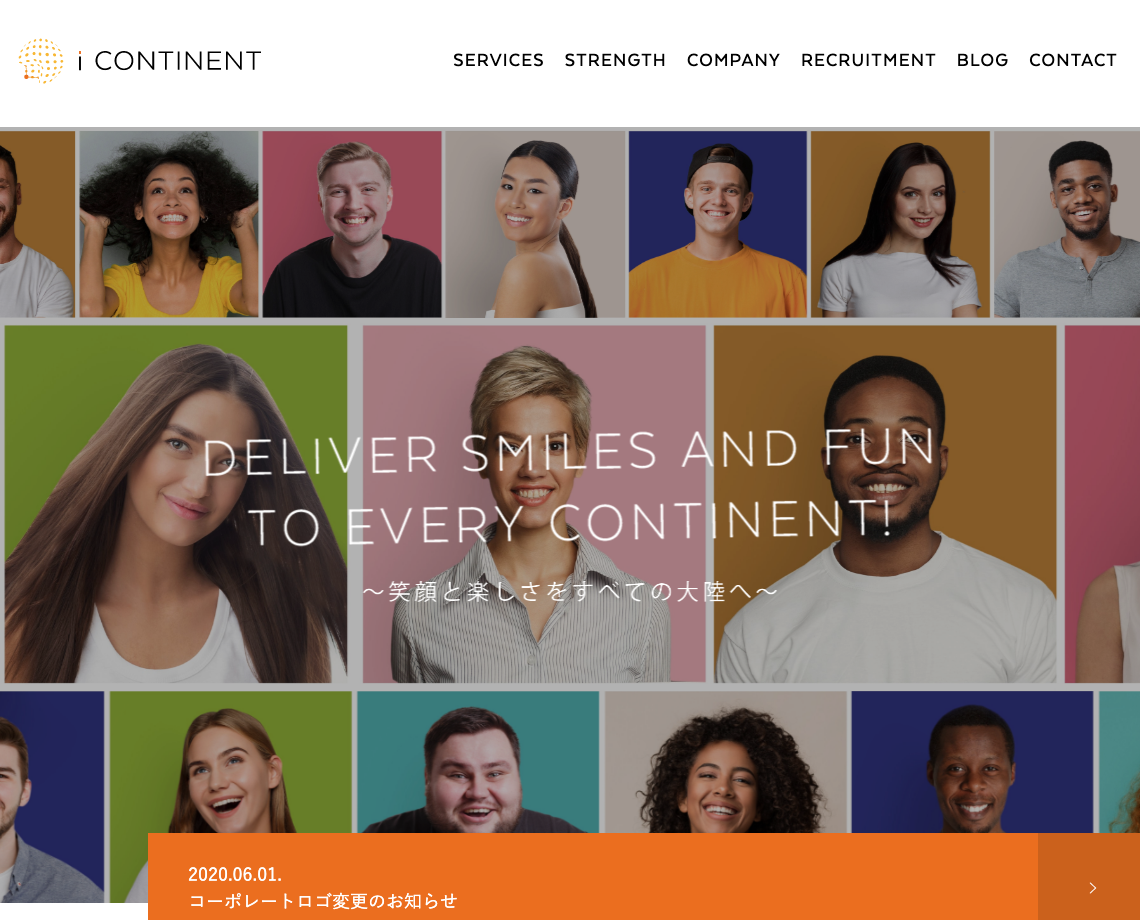Open the CONTACT page link

tap(1072, 60)
